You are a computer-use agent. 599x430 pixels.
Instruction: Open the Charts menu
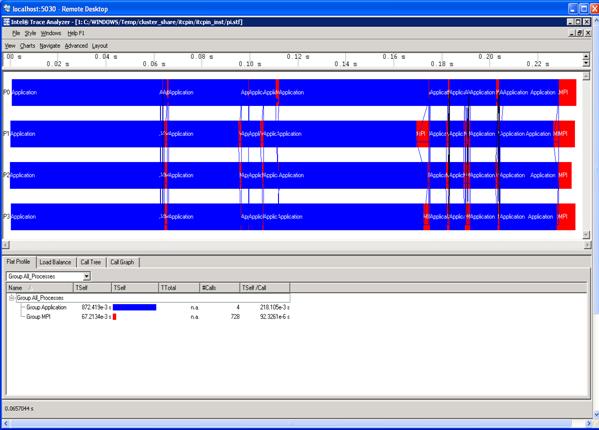(x=28, y=46)
